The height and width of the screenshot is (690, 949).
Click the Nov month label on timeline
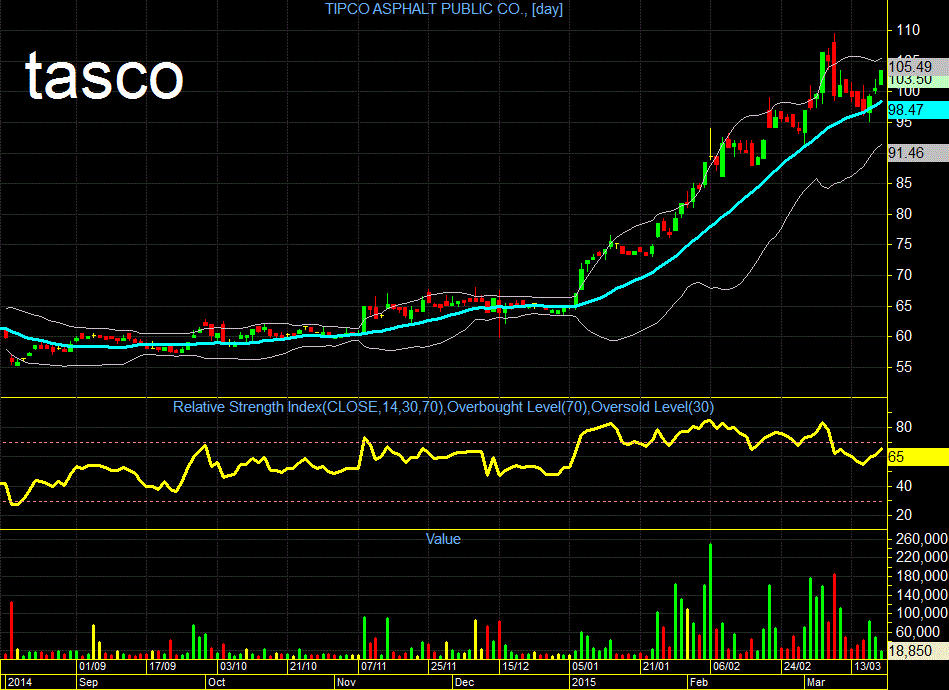tap(346, 682)
